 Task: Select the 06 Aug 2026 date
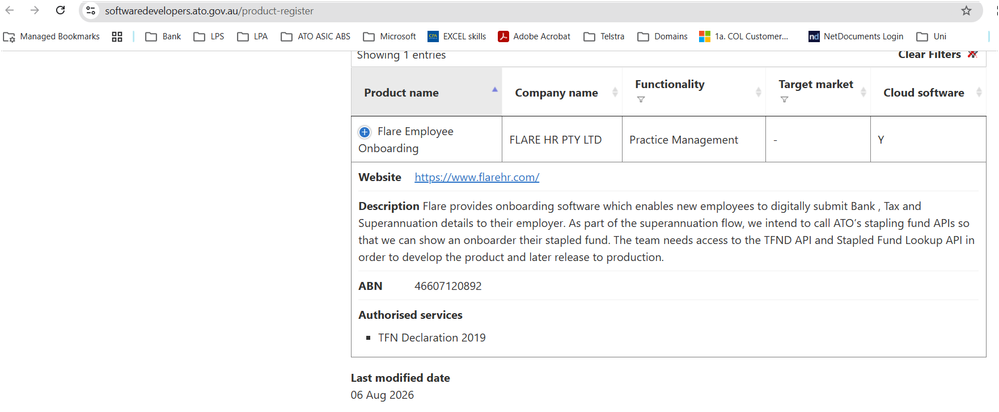(x=382, y=395)
